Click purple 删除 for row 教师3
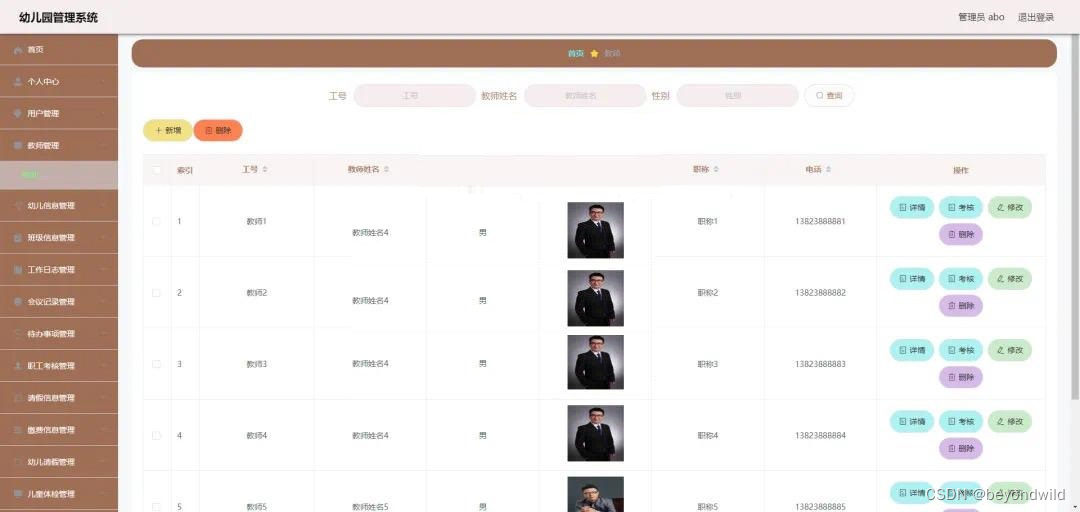Viewport: 1080px width, 512px height. [961, 377]
